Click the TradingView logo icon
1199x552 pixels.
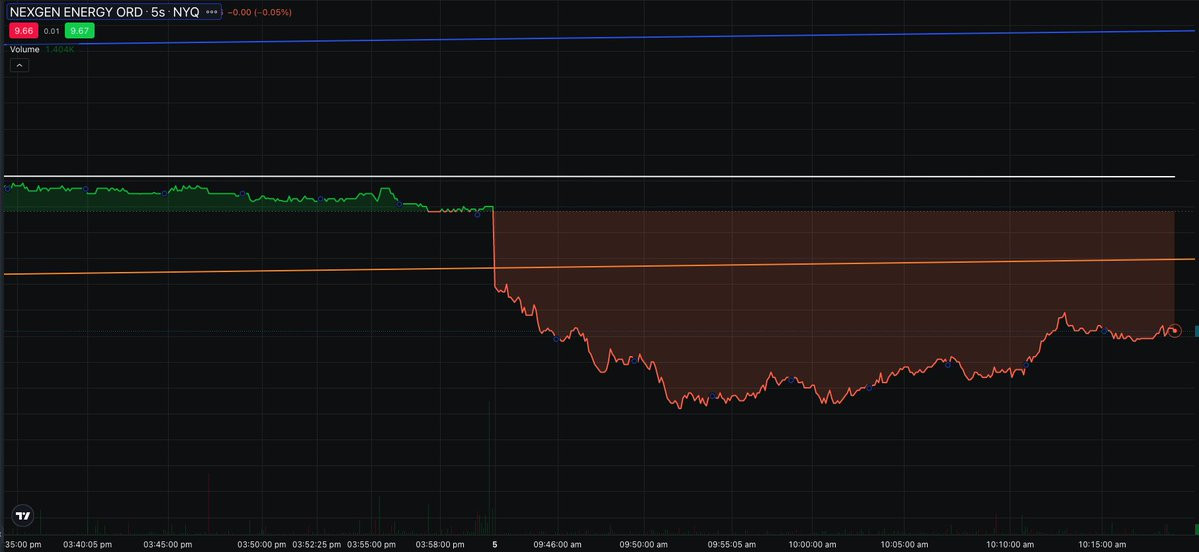coord(23,516)
